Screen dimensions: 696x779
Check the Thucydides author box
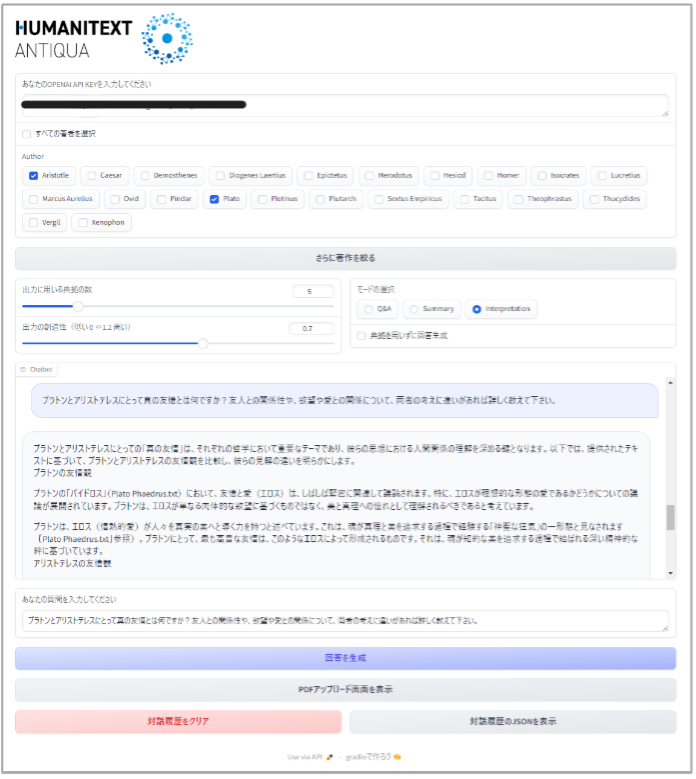(594, 199)
